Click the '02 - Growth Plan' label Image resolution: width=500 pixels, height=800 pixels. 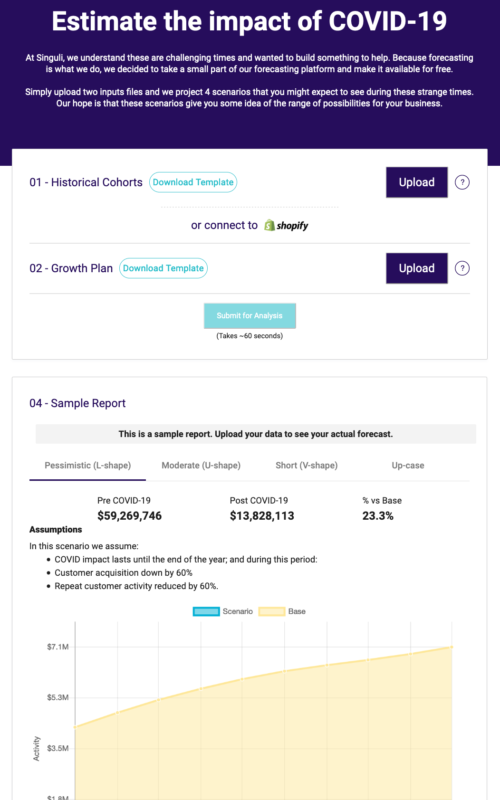[71, 268]
